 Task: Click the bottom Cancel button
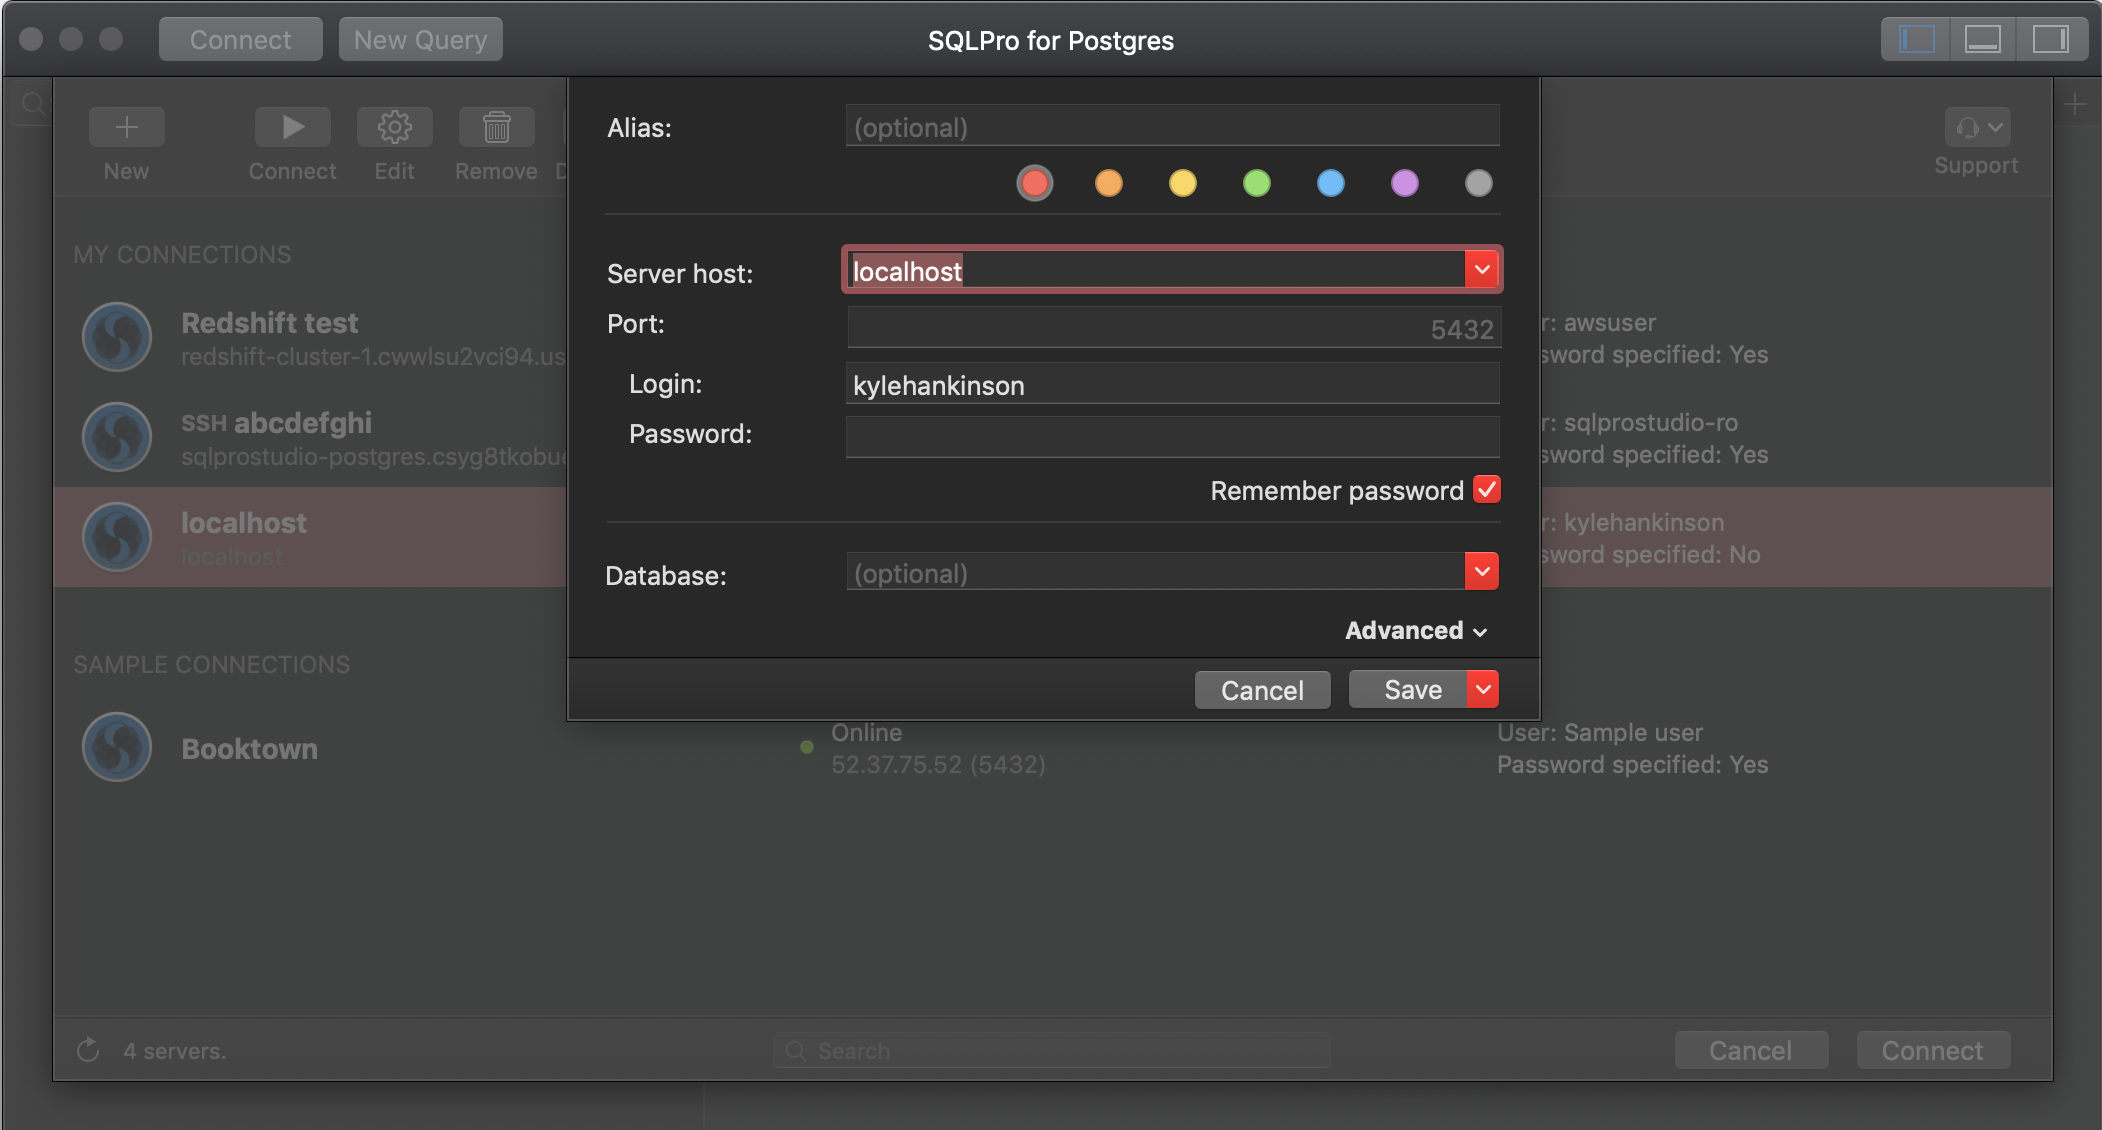click(x=1750, y=1050)
